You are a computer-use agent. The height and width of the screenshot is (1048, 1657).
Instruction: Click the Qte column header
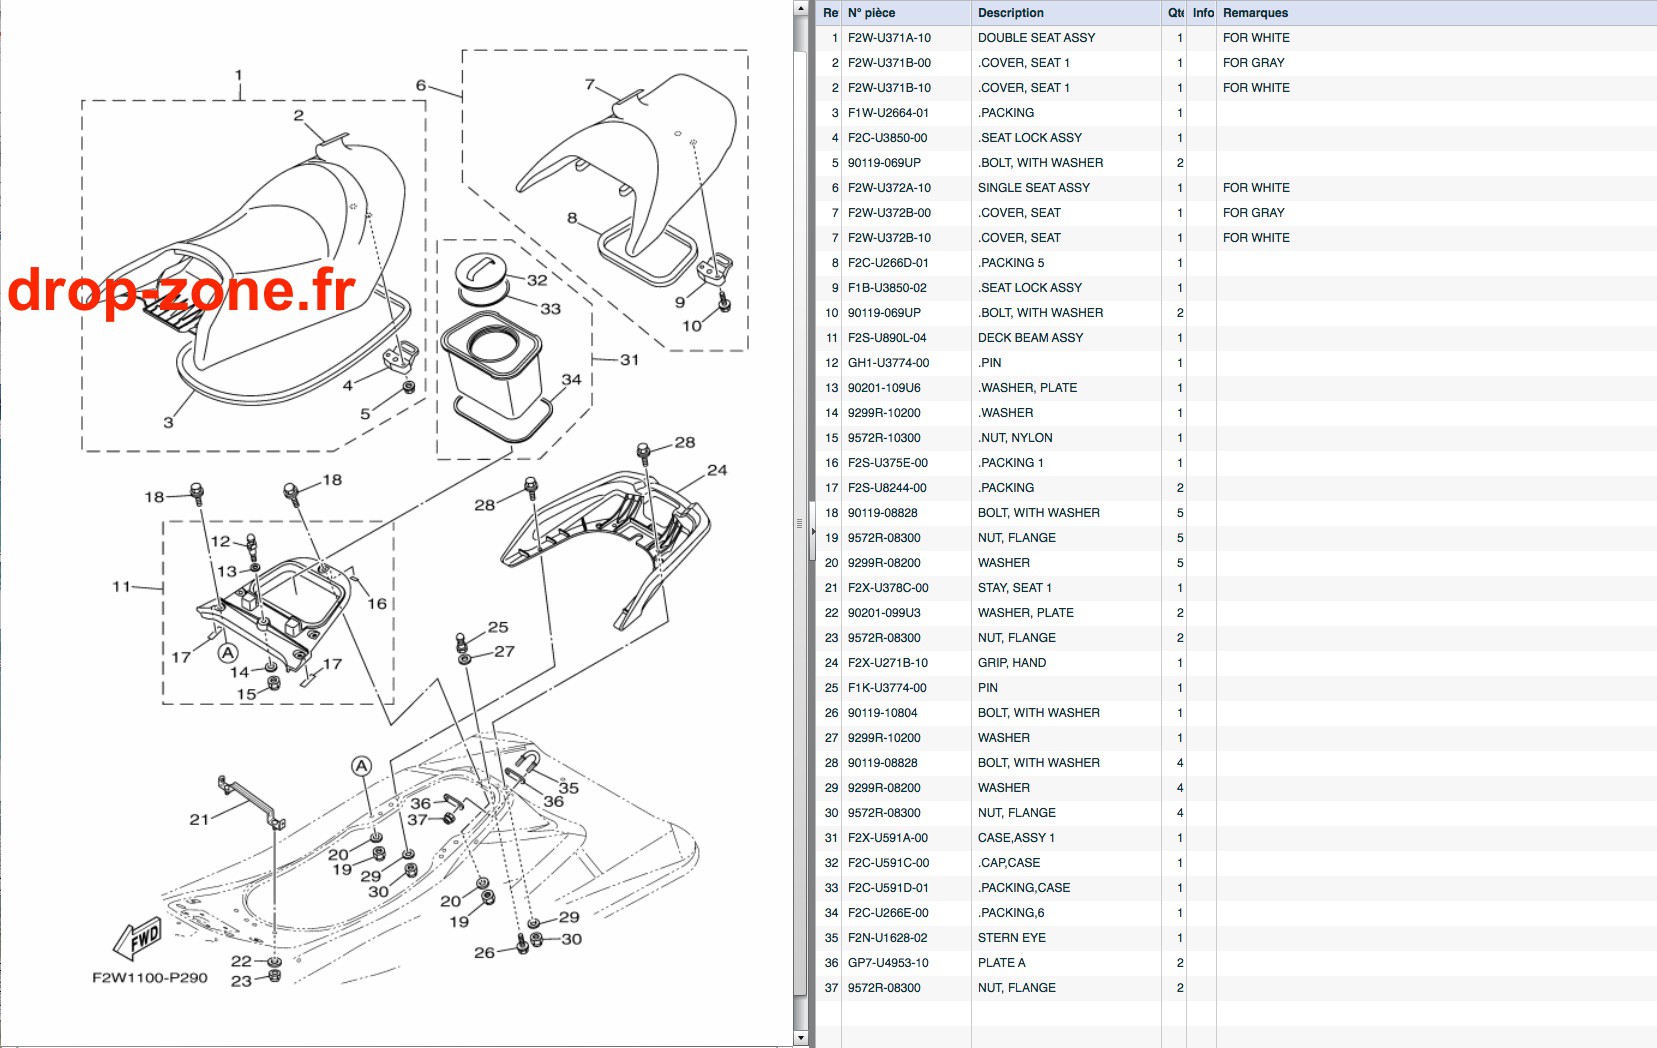1174,13
